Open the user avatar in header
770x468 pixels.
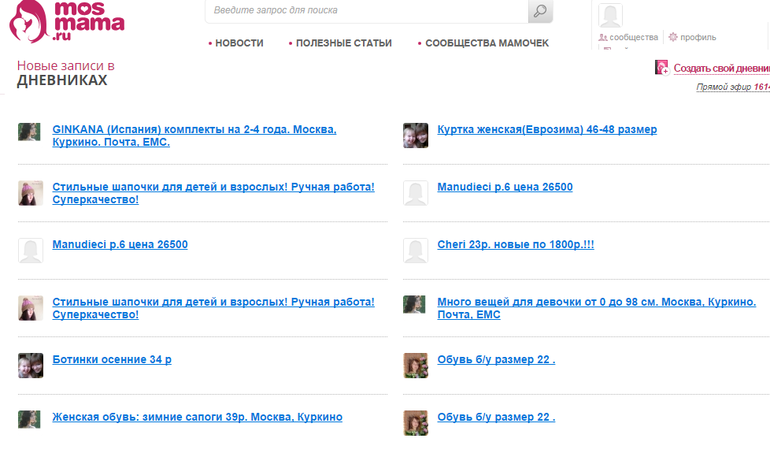coord(610,15)
